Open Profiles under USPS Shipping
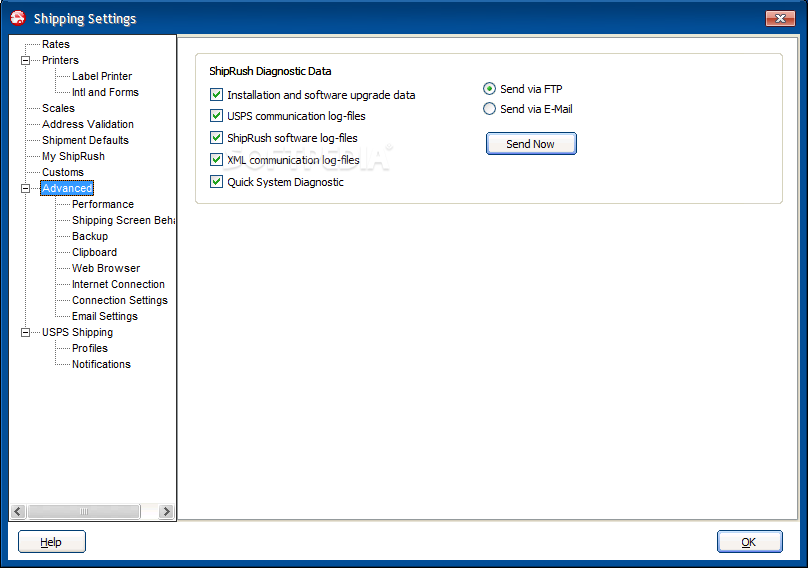The image size is (808, 568). pos(90,348)
